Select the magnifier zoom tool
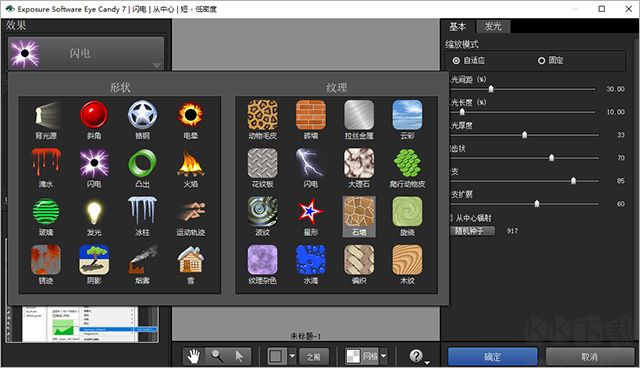640x368 pixels. point(217,356)
